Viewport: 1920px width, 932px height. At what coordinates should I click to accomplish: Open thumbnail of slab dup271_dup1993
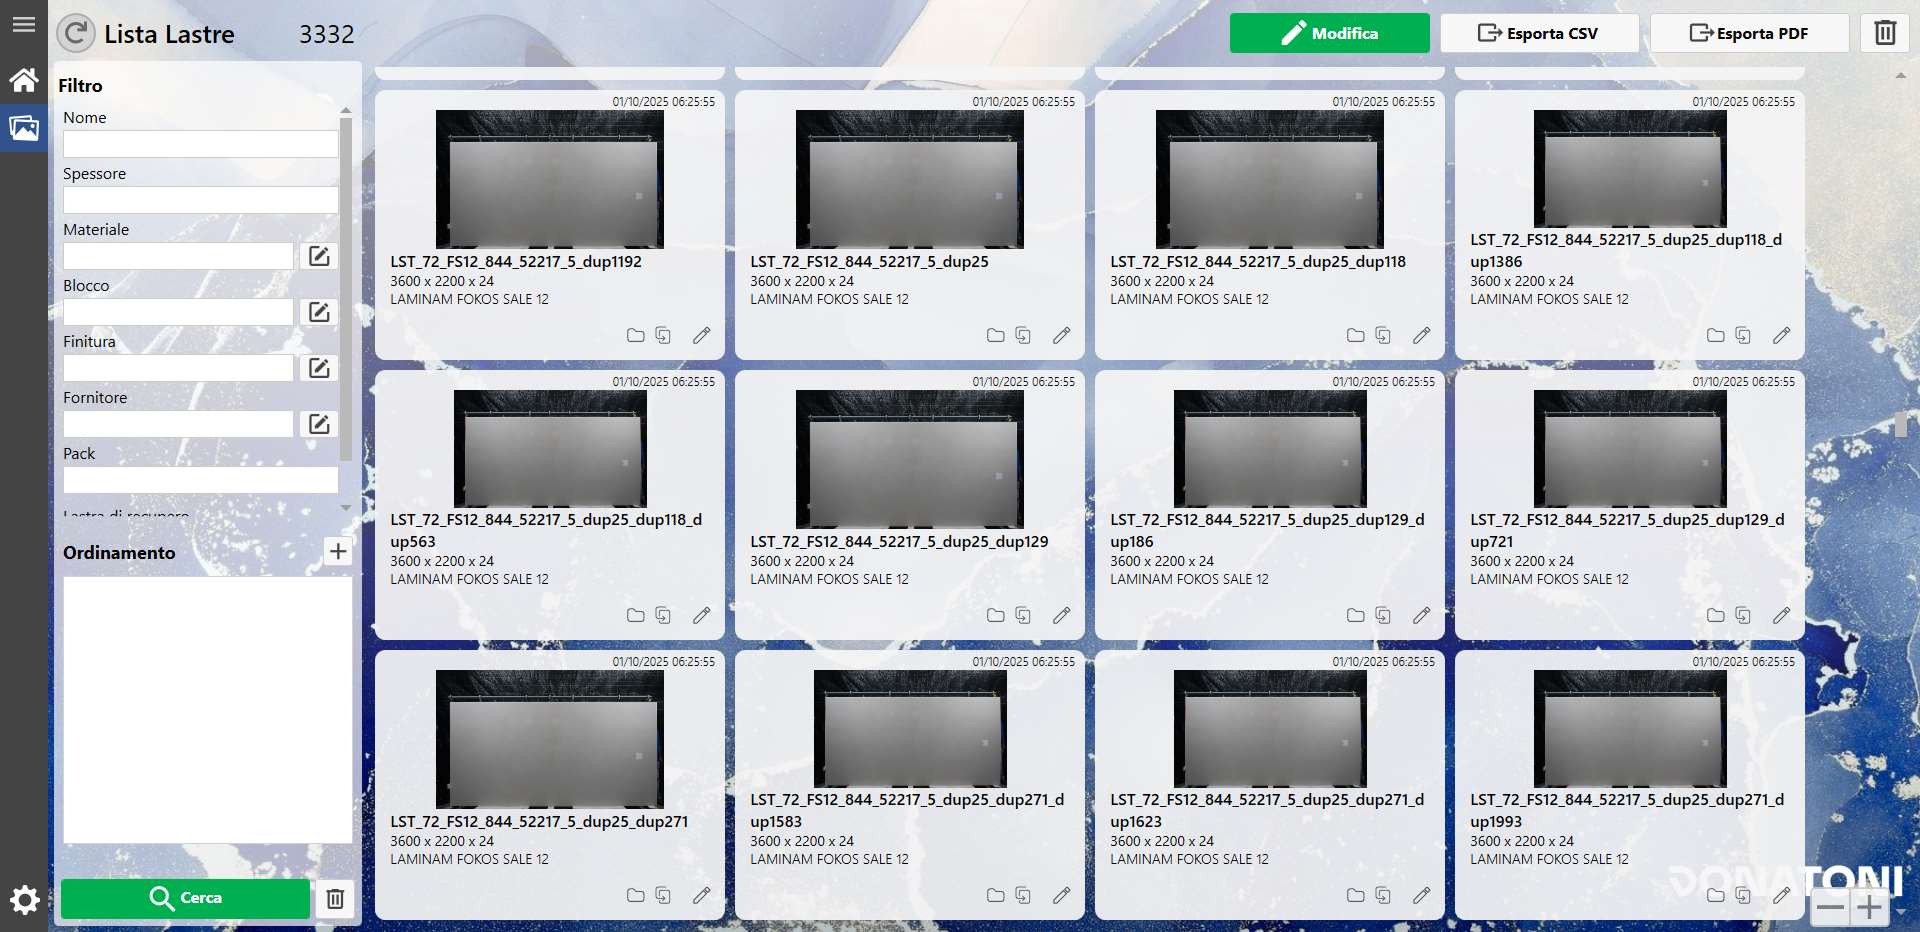click(x=1630, y=728)
